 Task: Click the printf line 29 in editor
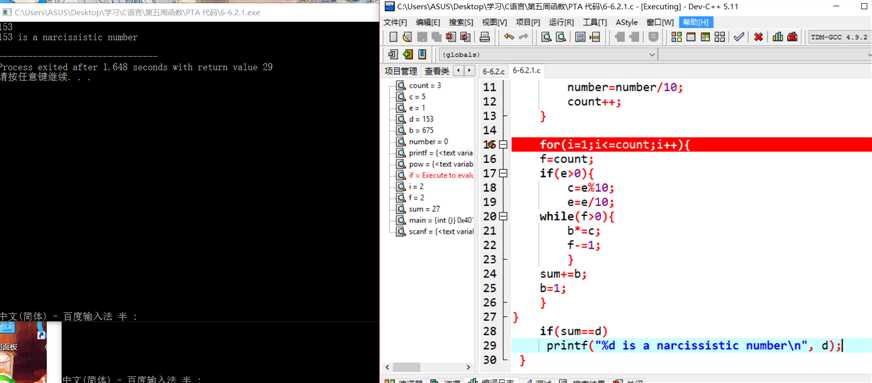pyautogui.click(x=691, y=345)
